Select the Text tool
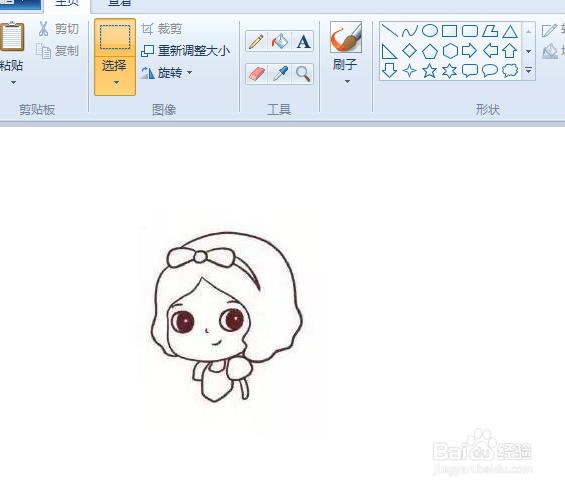565x489 pixels. point(303,41)
